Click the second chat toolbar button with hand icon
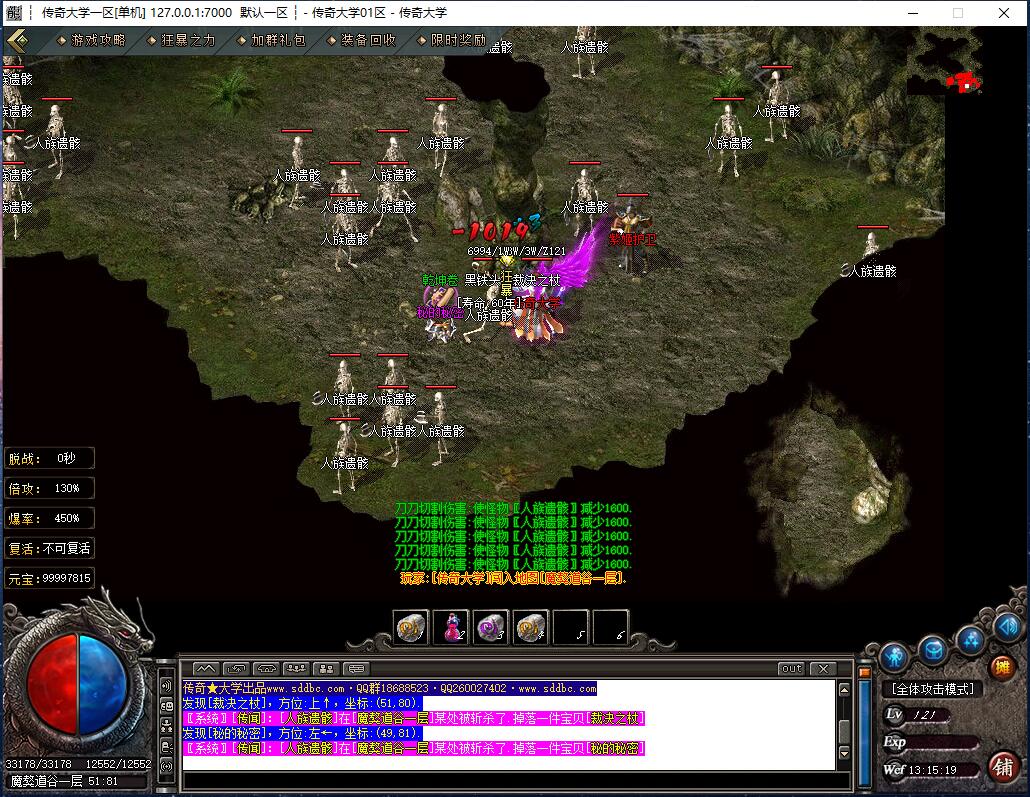Image resolution: width=1030 pixels, height=797 pixels. pyautogui.click(x=236, y=668)
